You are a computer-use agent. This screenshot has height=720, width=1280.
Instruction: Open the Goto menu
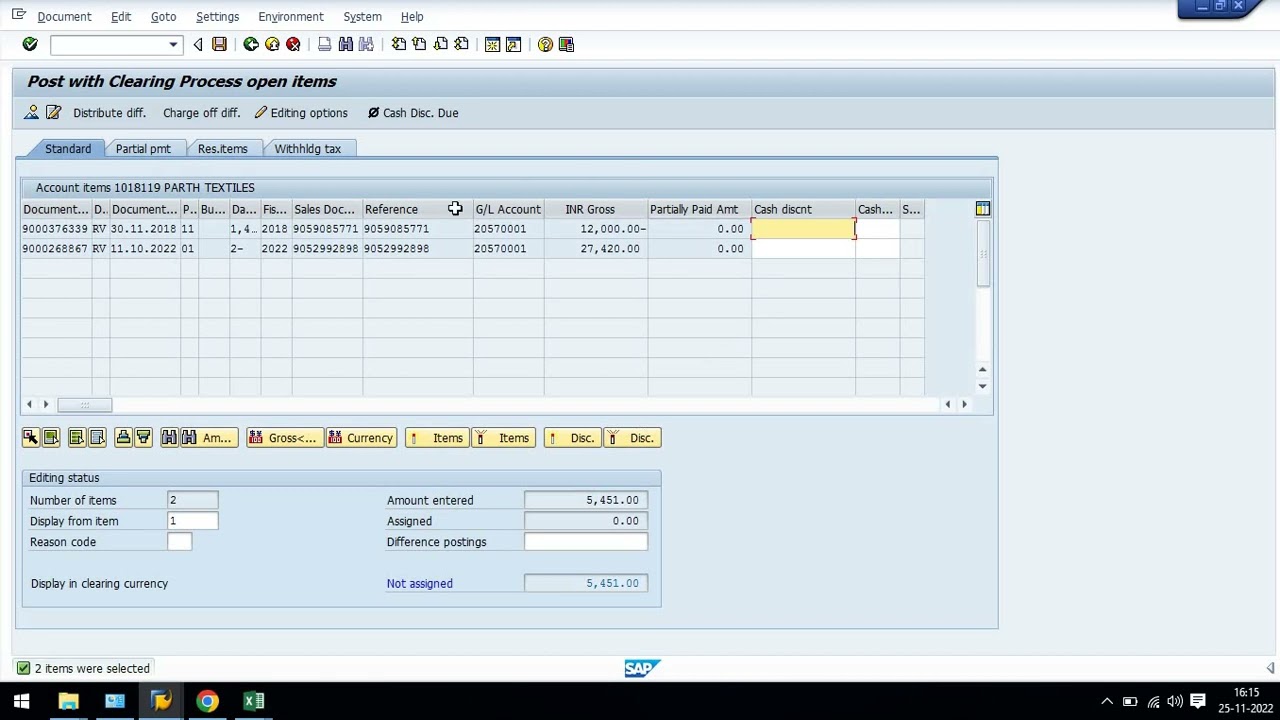coord(163,17)
